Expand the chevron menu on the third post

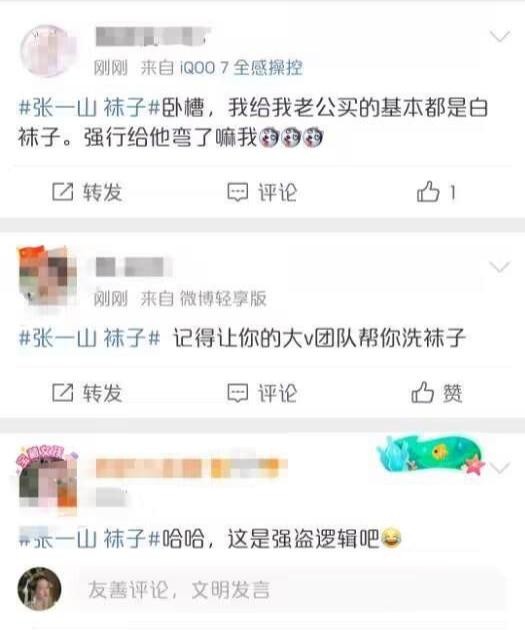(x=500, y=468)
